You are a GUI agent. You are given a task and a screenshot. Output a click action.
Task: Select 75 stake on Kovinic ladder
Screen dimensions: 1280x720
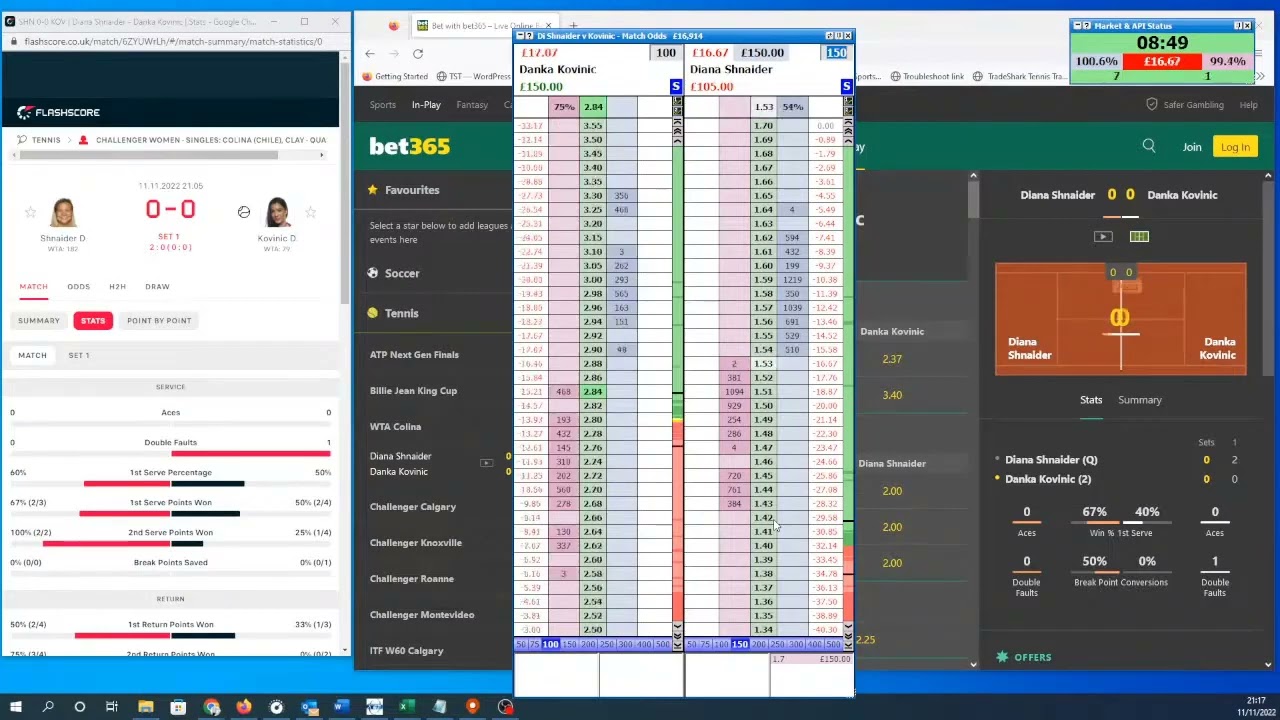(535, 645)
